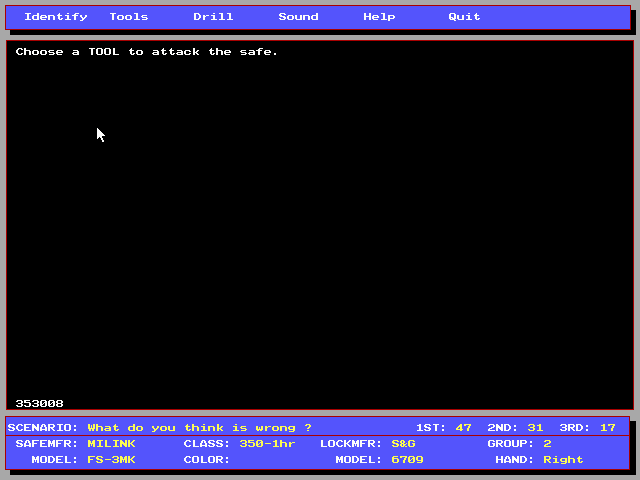Click the safe model value FS-3MK

pos(111,460)
